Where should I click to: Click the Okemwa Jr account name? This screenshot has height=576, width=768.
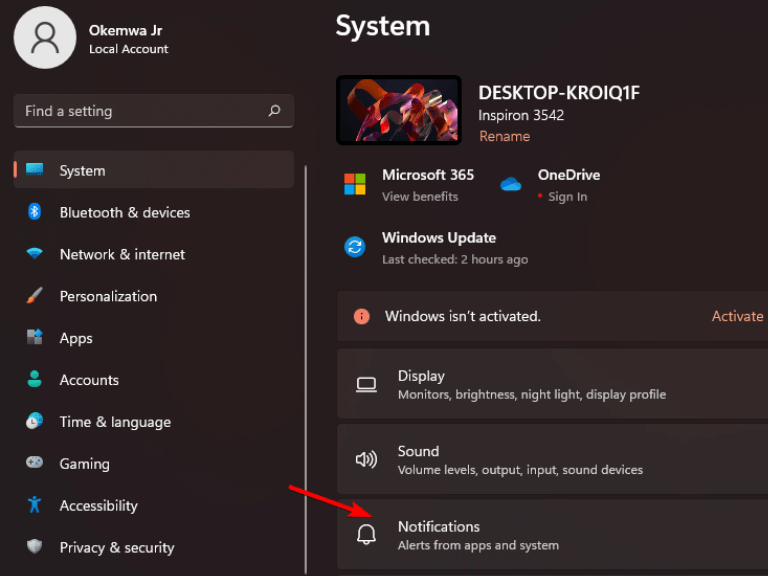pos(125,30)
